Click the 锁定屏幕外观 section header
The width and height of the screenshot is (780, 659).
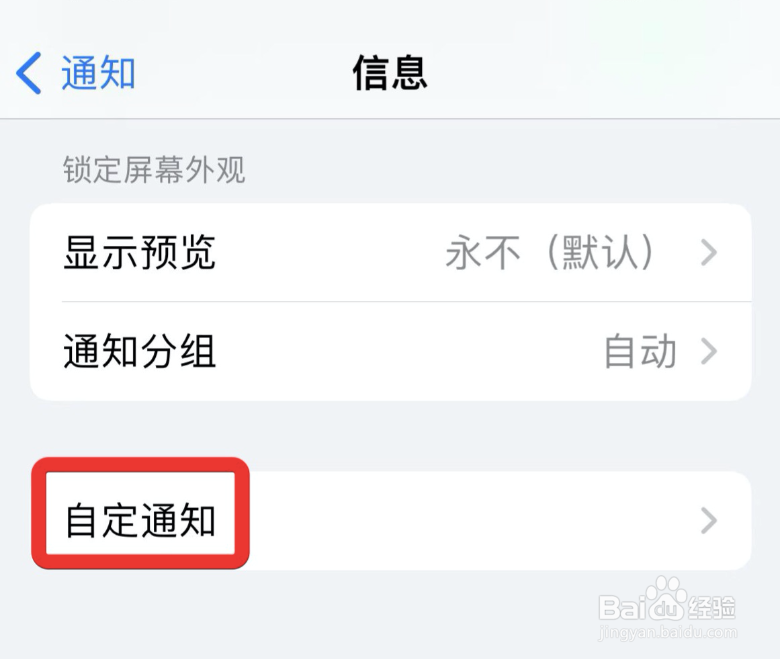coord(154,170)
